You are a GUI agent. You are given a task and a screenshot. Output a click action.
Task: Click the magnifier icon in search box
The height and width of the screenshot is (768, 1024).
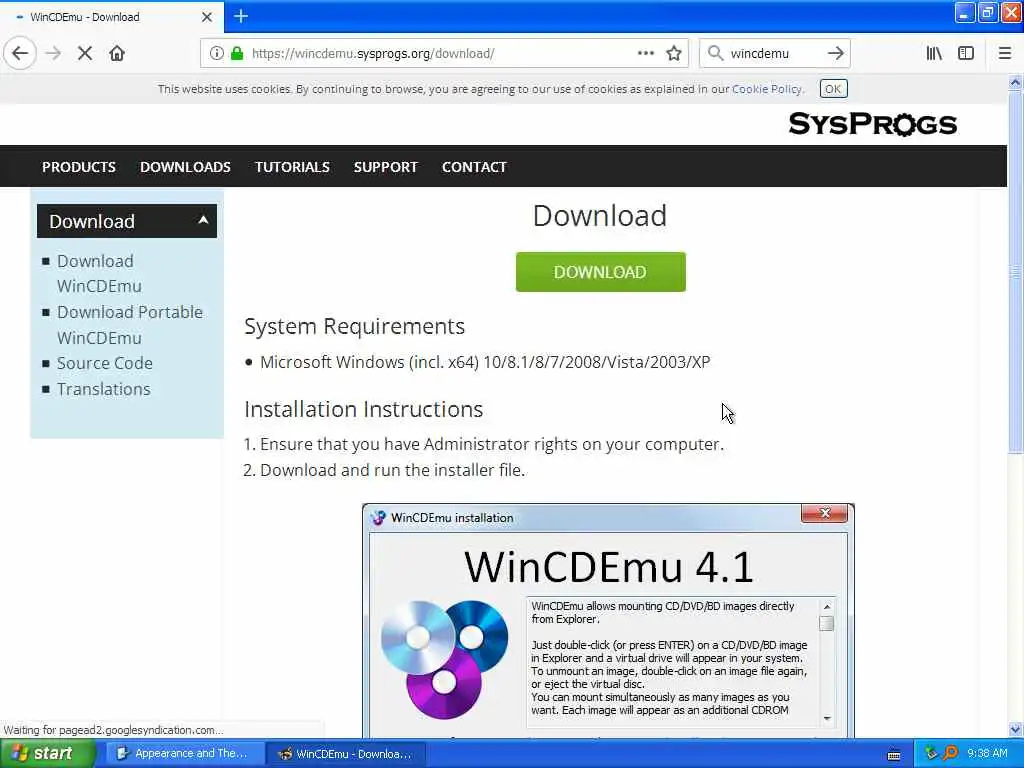[x=716, y=53]
